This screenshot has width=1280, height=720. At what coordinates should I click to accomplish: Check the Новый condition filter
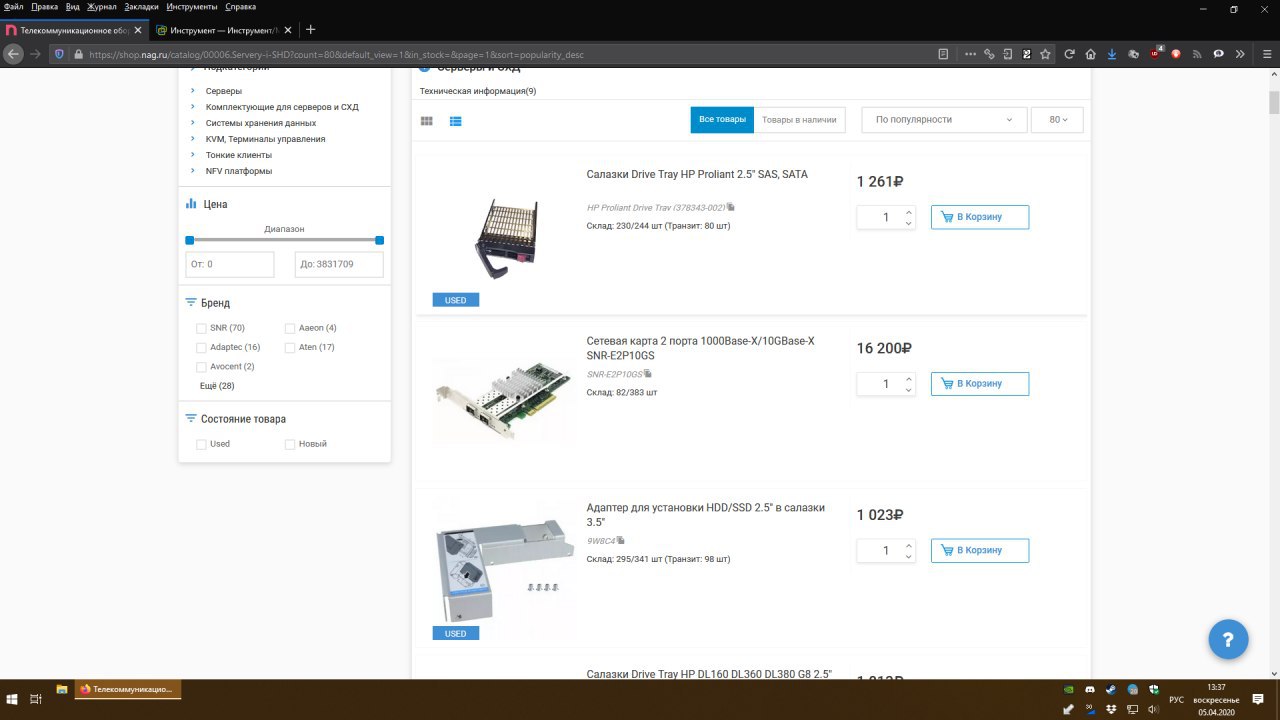[290, 444]
